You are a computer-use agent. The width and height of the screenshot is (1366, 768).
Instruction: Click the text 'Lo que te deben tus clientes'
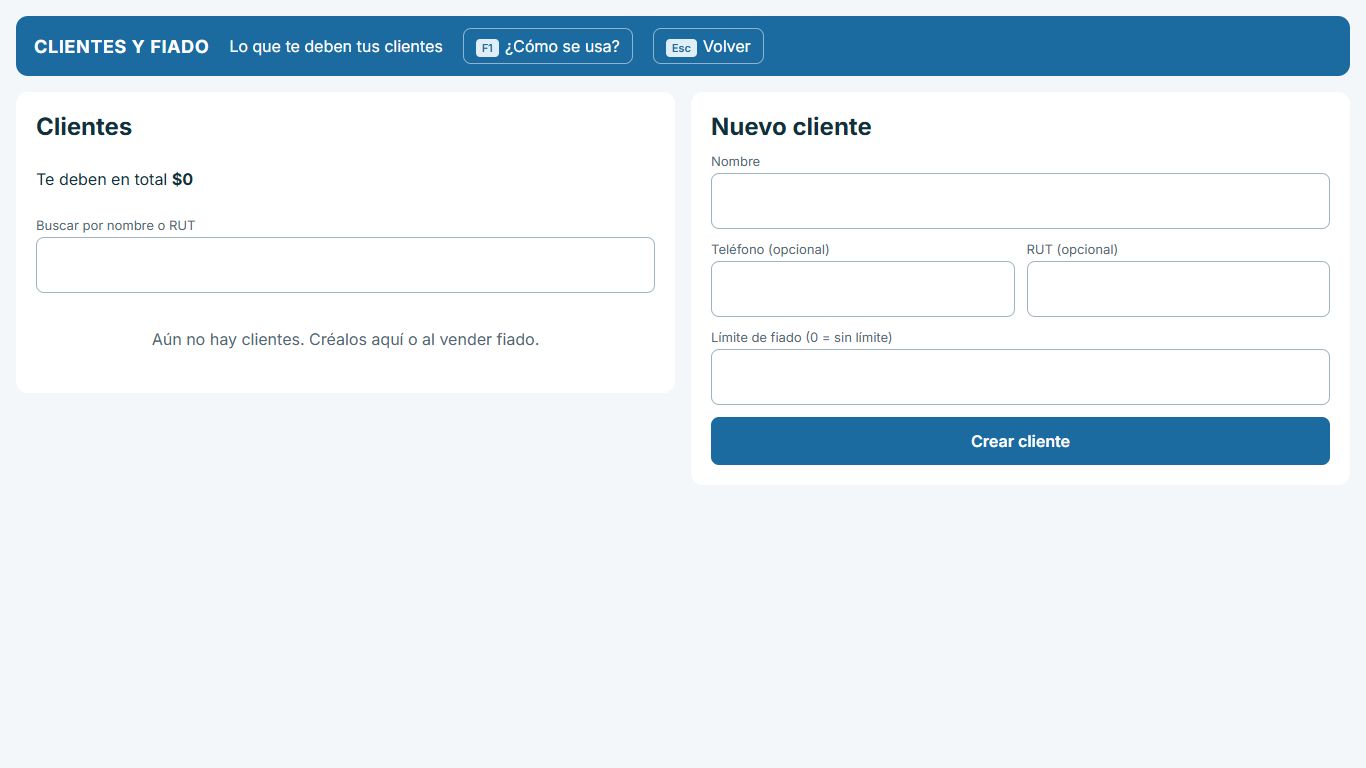(336, 46)
